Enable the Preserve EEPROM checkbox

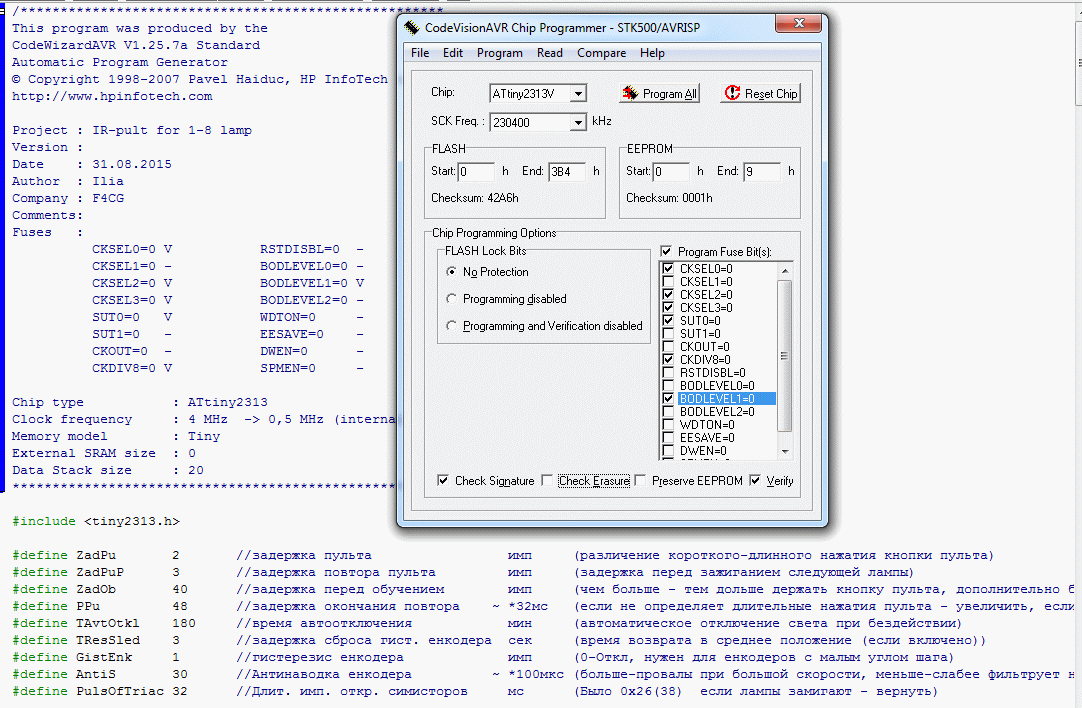click(x=640, y=481)
